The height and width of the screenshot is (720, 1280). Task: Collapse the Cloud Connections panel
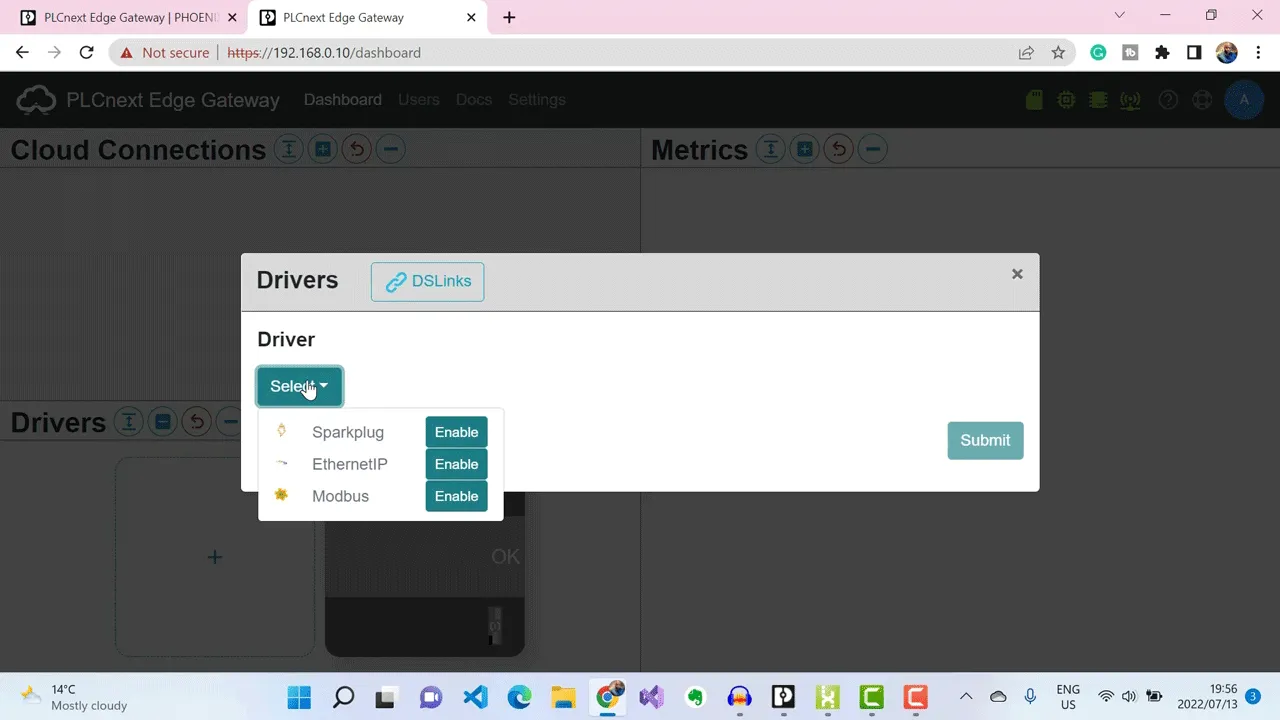coord(390,150)
